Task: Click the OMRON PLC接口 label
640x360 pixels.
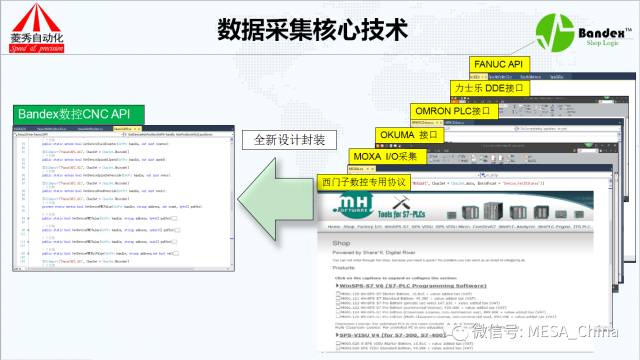Action: click(x=454, y=111)
